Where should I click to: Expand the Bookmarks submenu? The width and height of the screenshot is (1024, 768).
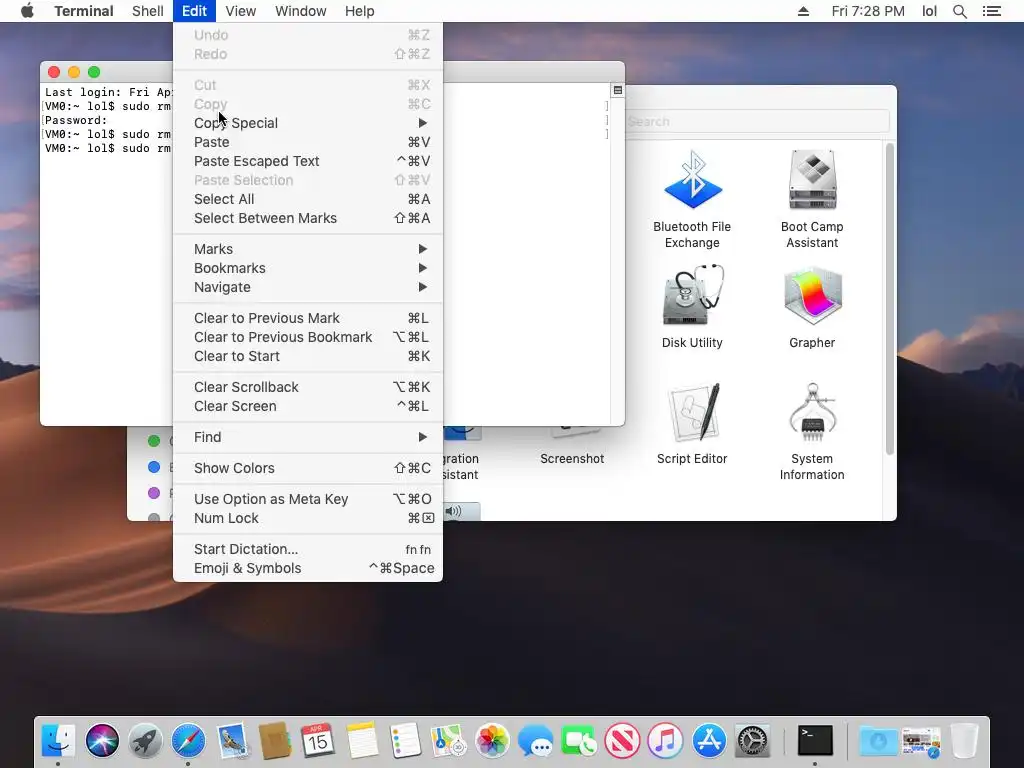coord(308,268)
